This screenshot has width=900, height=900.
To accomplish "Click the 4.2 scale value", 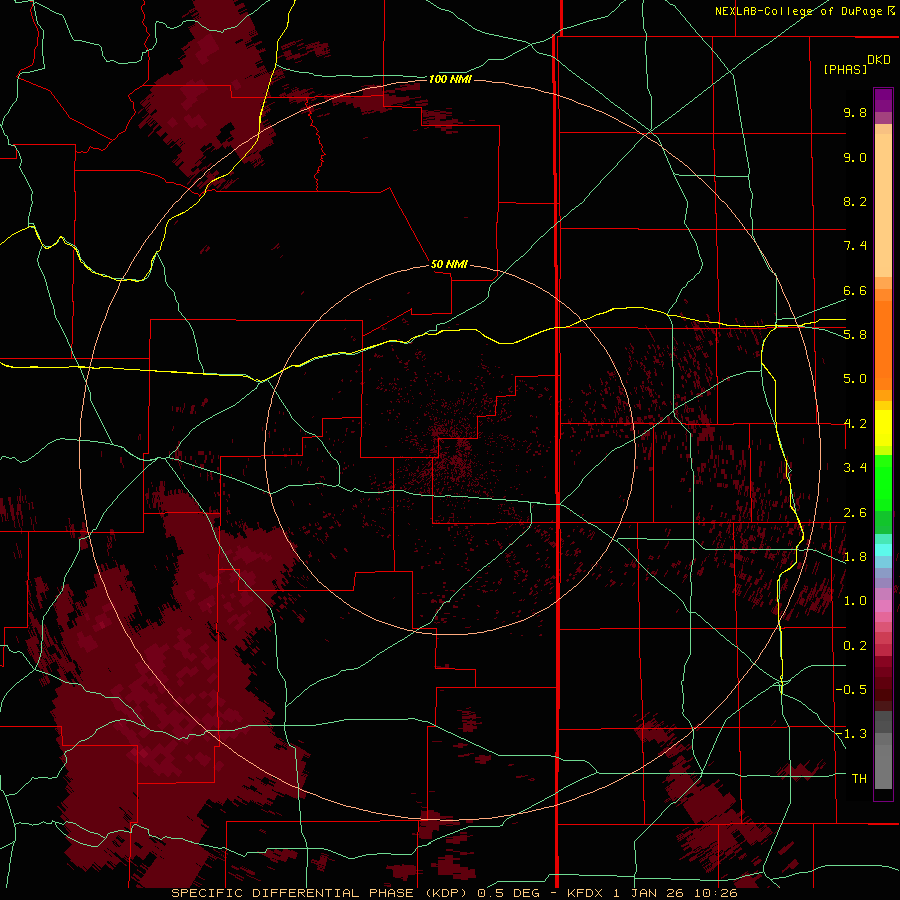I will click(x=855, y=424).
